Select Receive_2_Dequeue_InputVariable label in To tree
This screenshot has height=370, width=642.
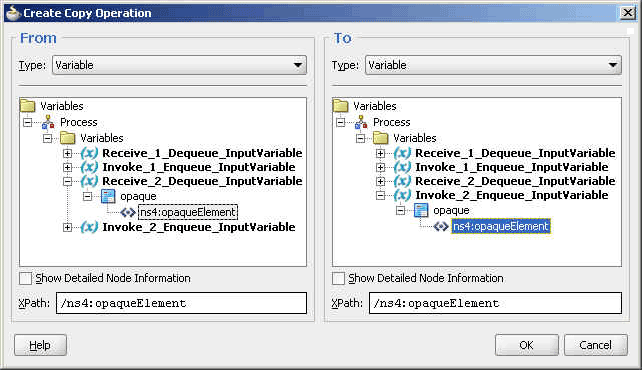tap(515, 181)
